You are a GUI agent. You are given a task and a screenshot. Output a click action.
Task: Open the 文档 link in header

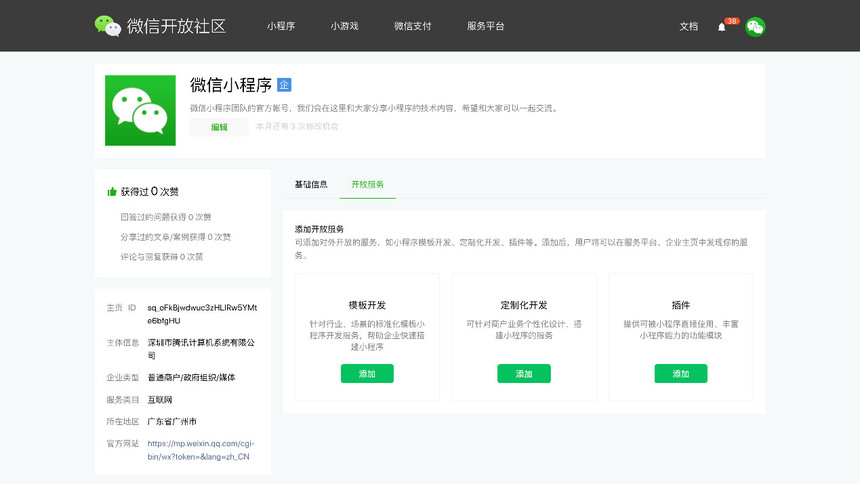689,26
